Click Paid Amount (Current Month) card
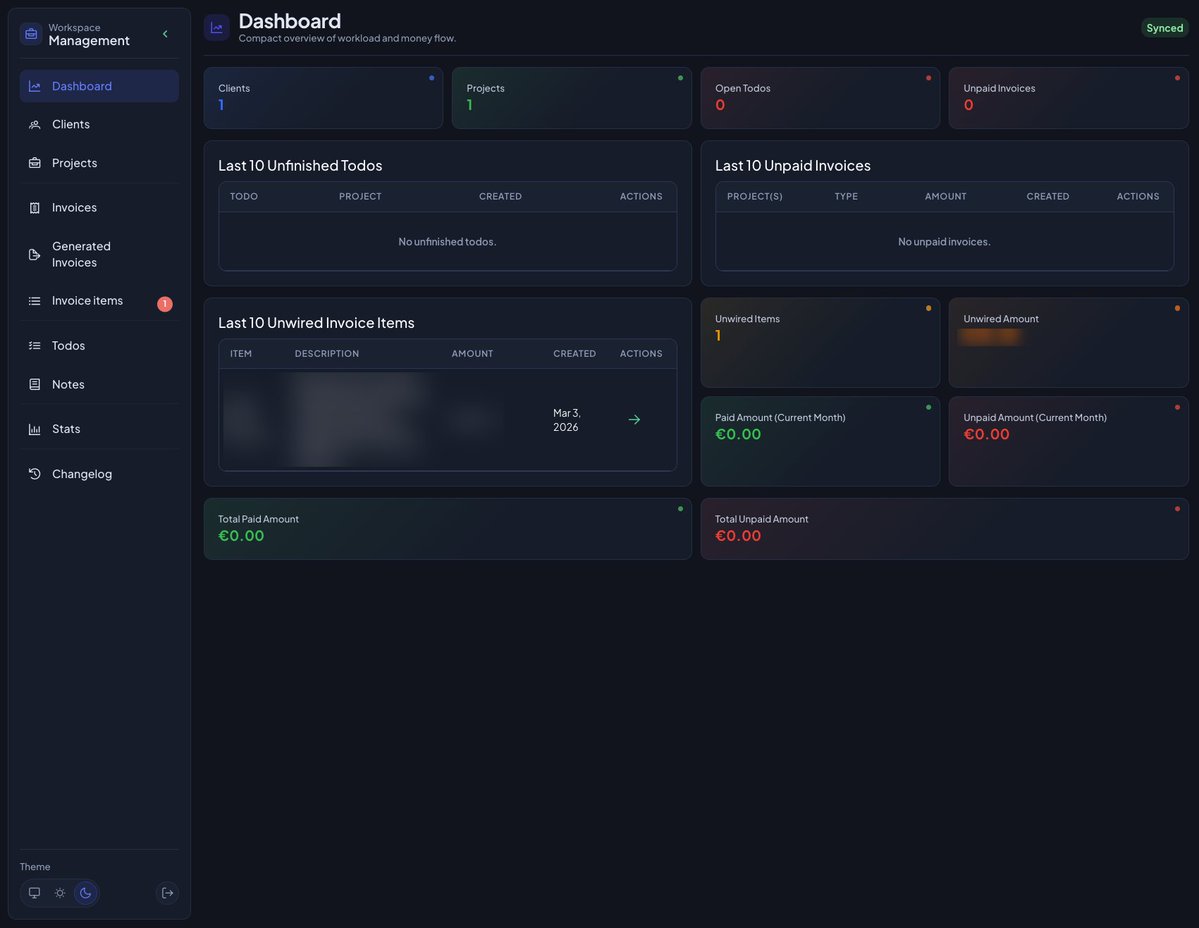This screenshot has width=1199, height=928. [x=820, y=441]
